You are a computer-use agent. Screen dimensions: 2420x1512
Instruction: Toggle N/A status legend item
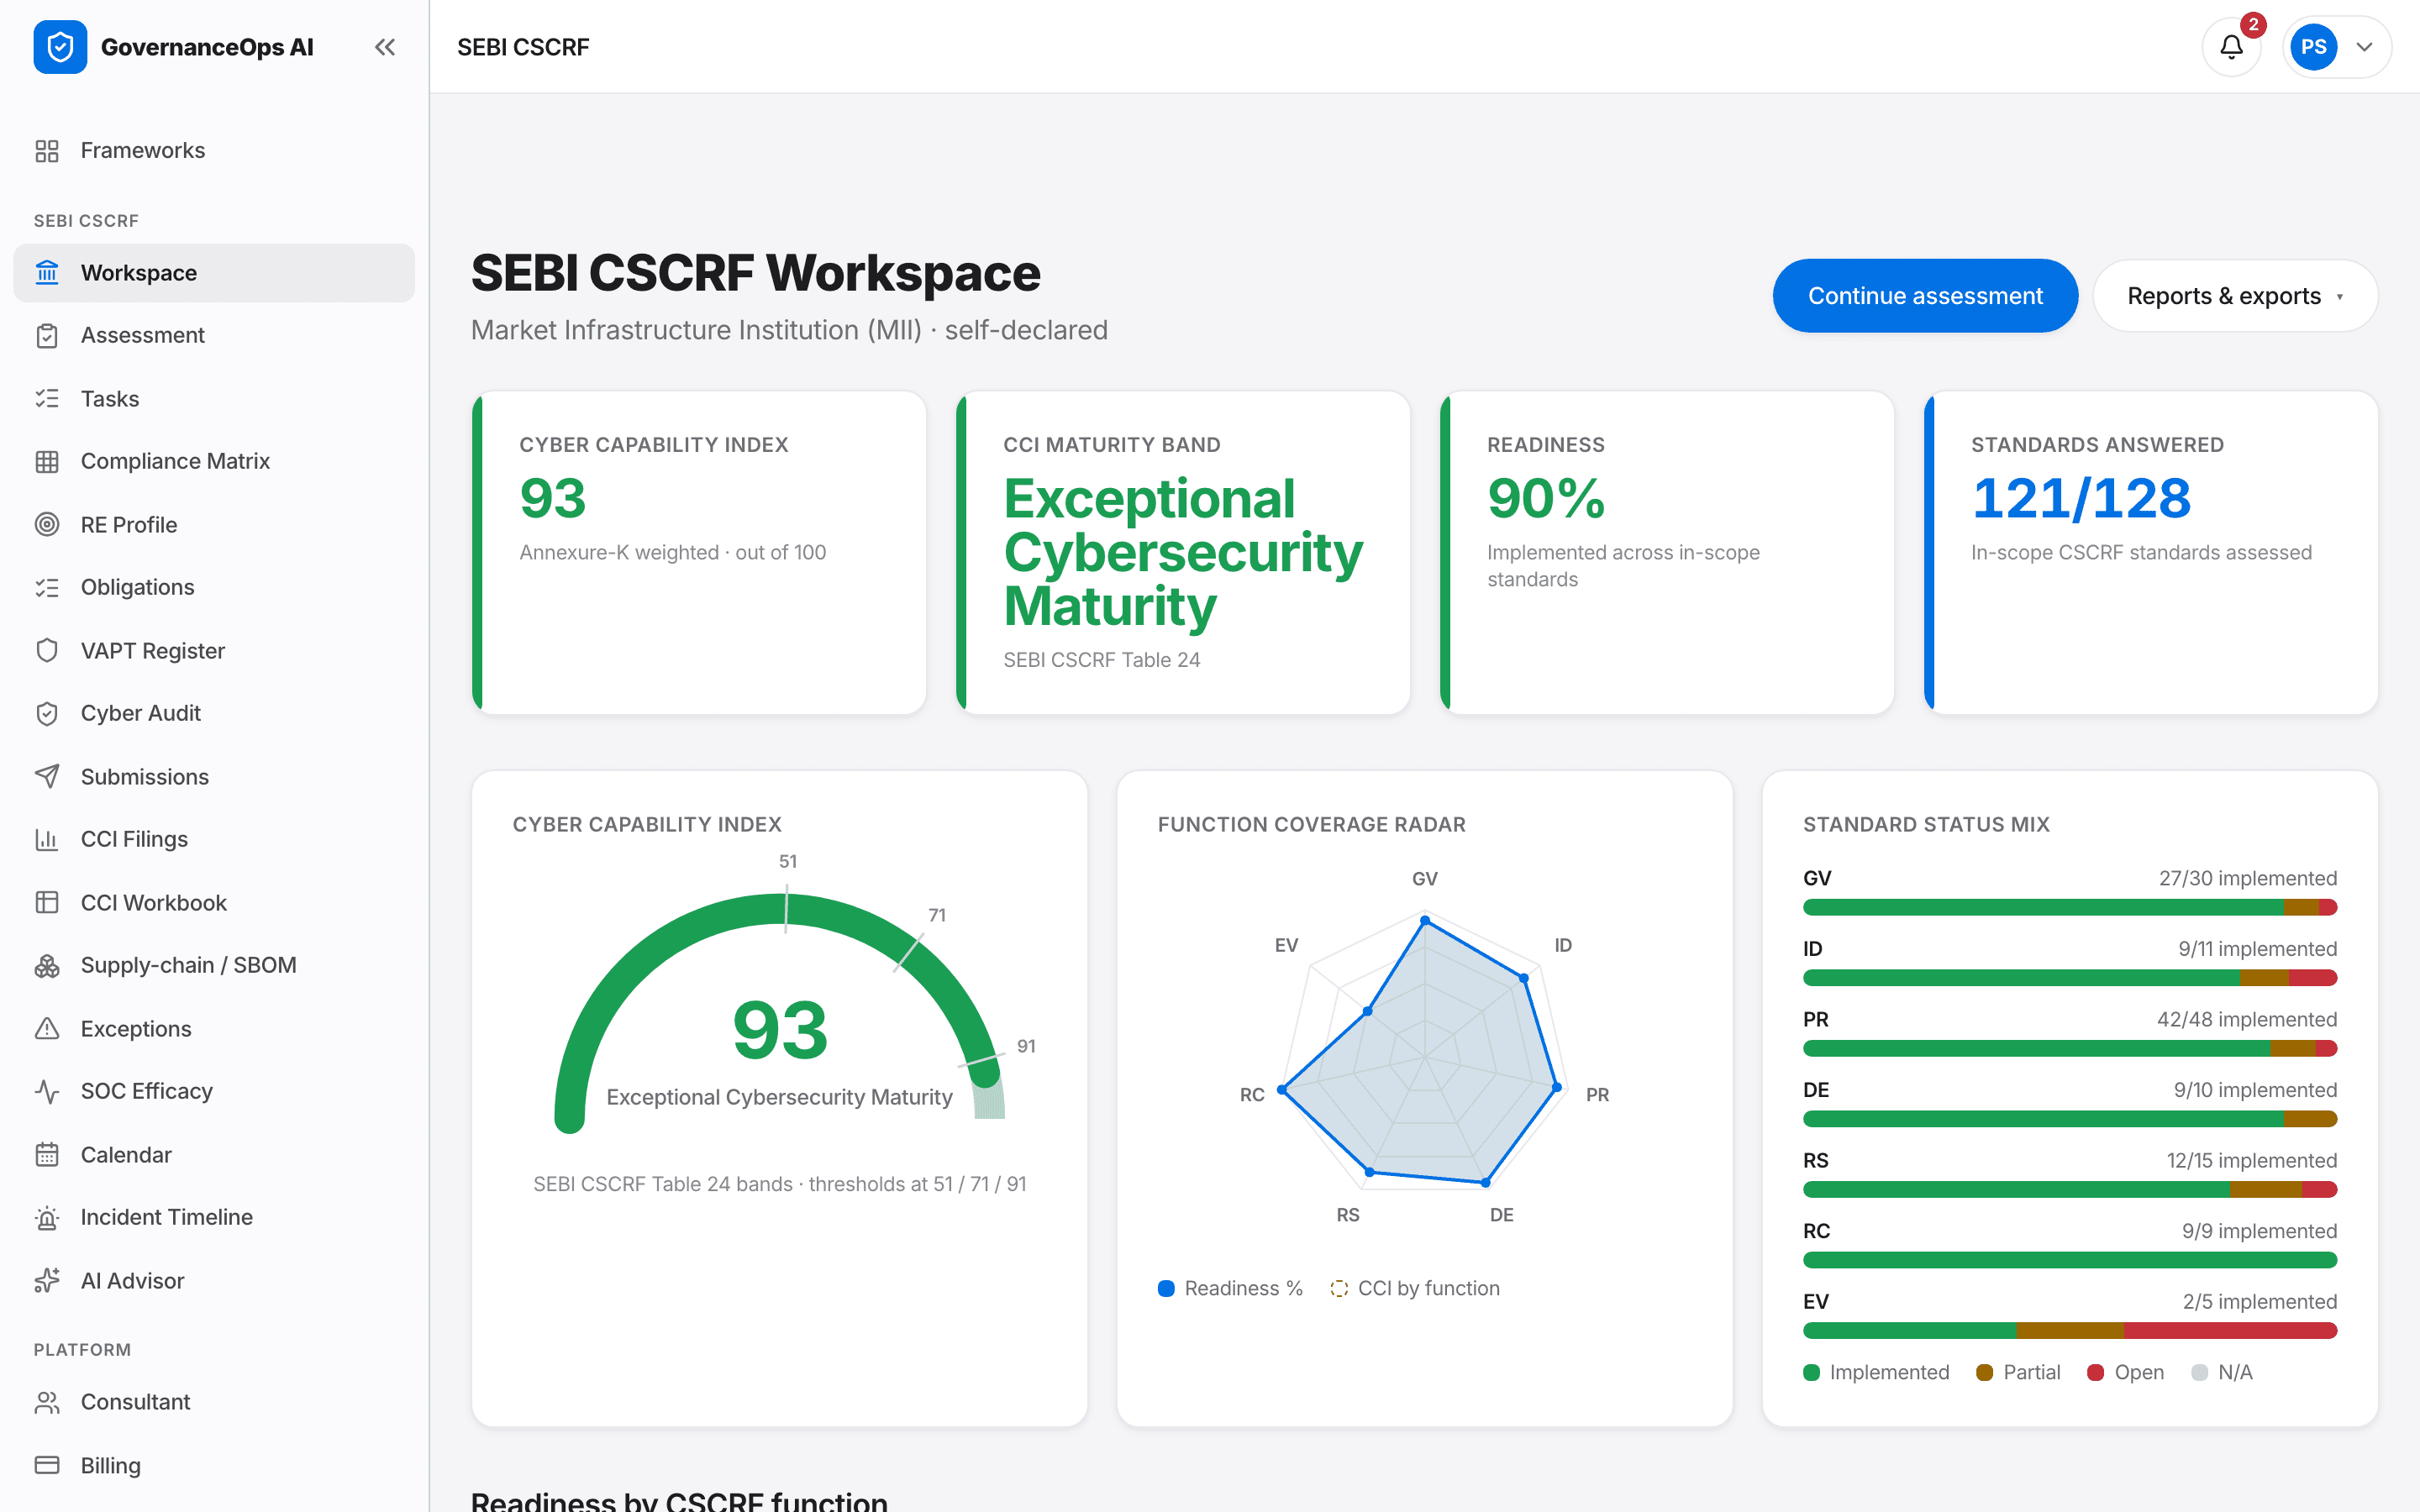pyautogui.click(x=2222, y=1372)
